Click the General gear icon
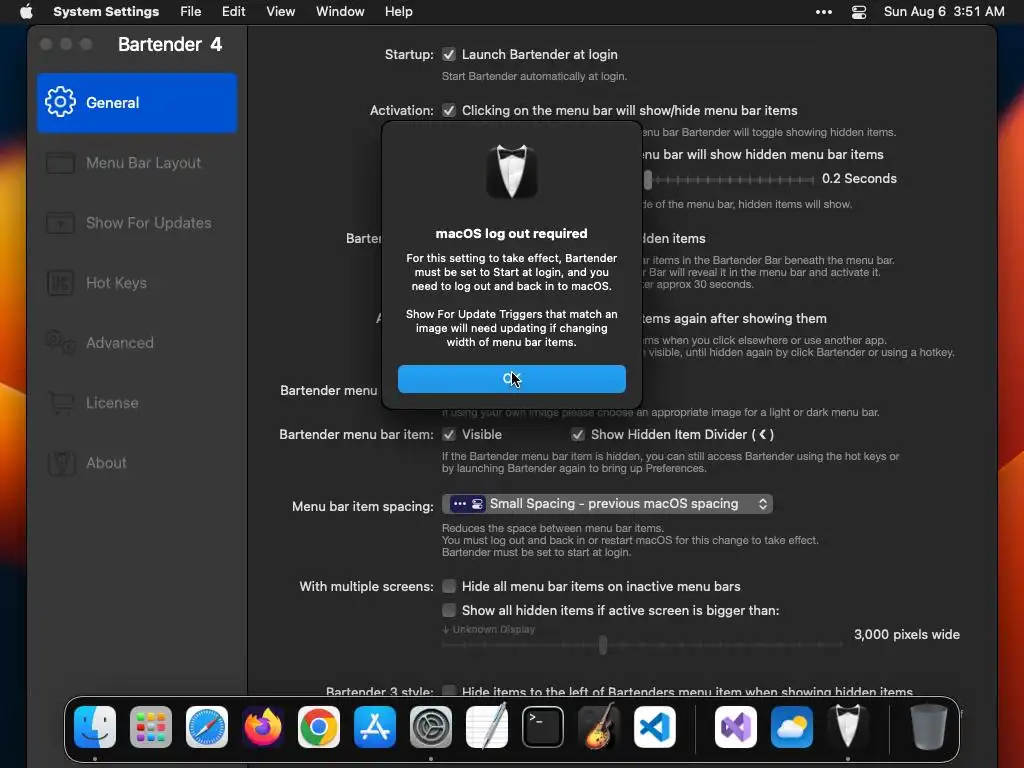The image size is (1024, 768). 60,102
